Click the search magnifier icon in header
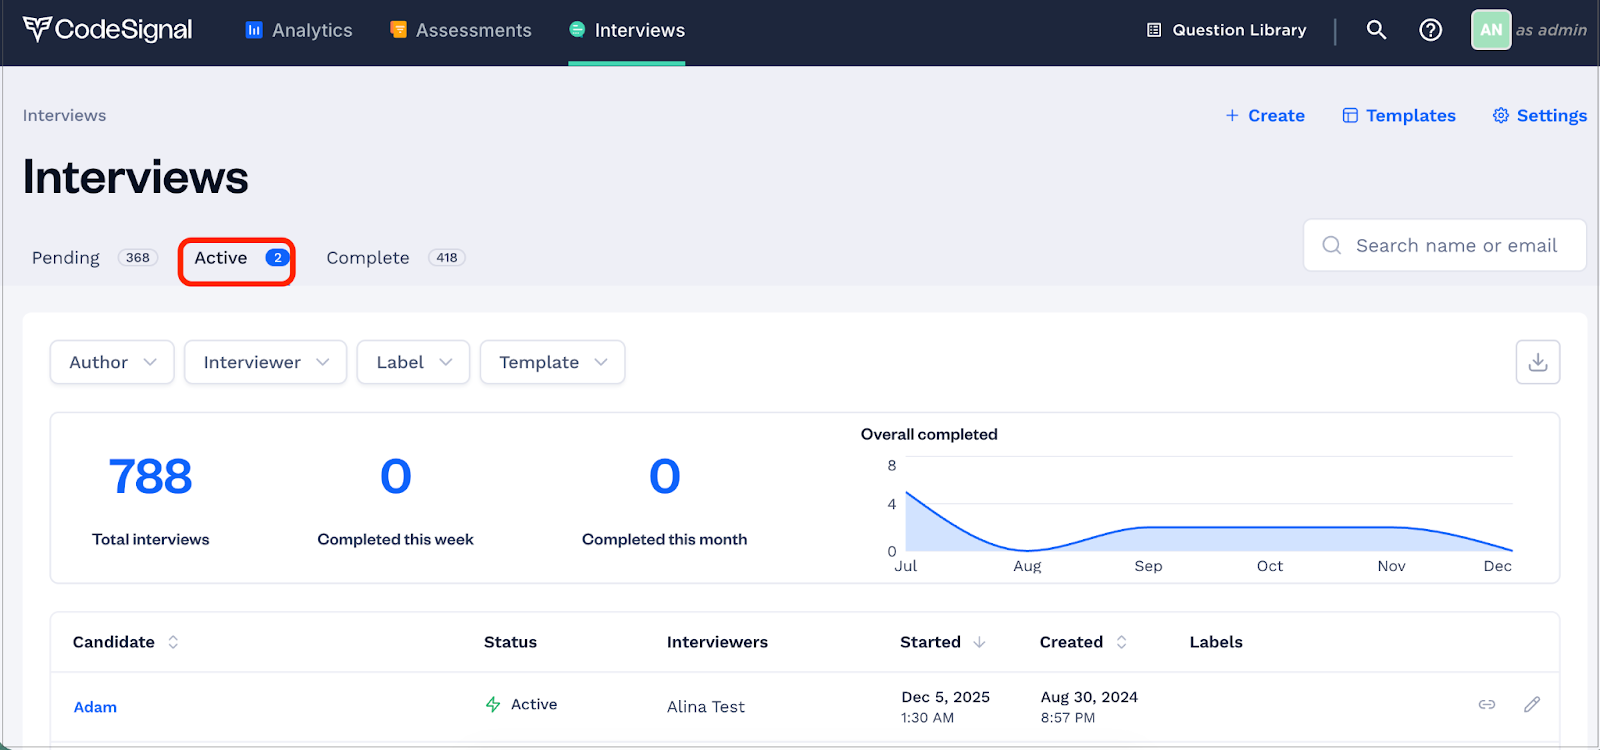Screen dimensions: 1600x750 pos(1376,30)
